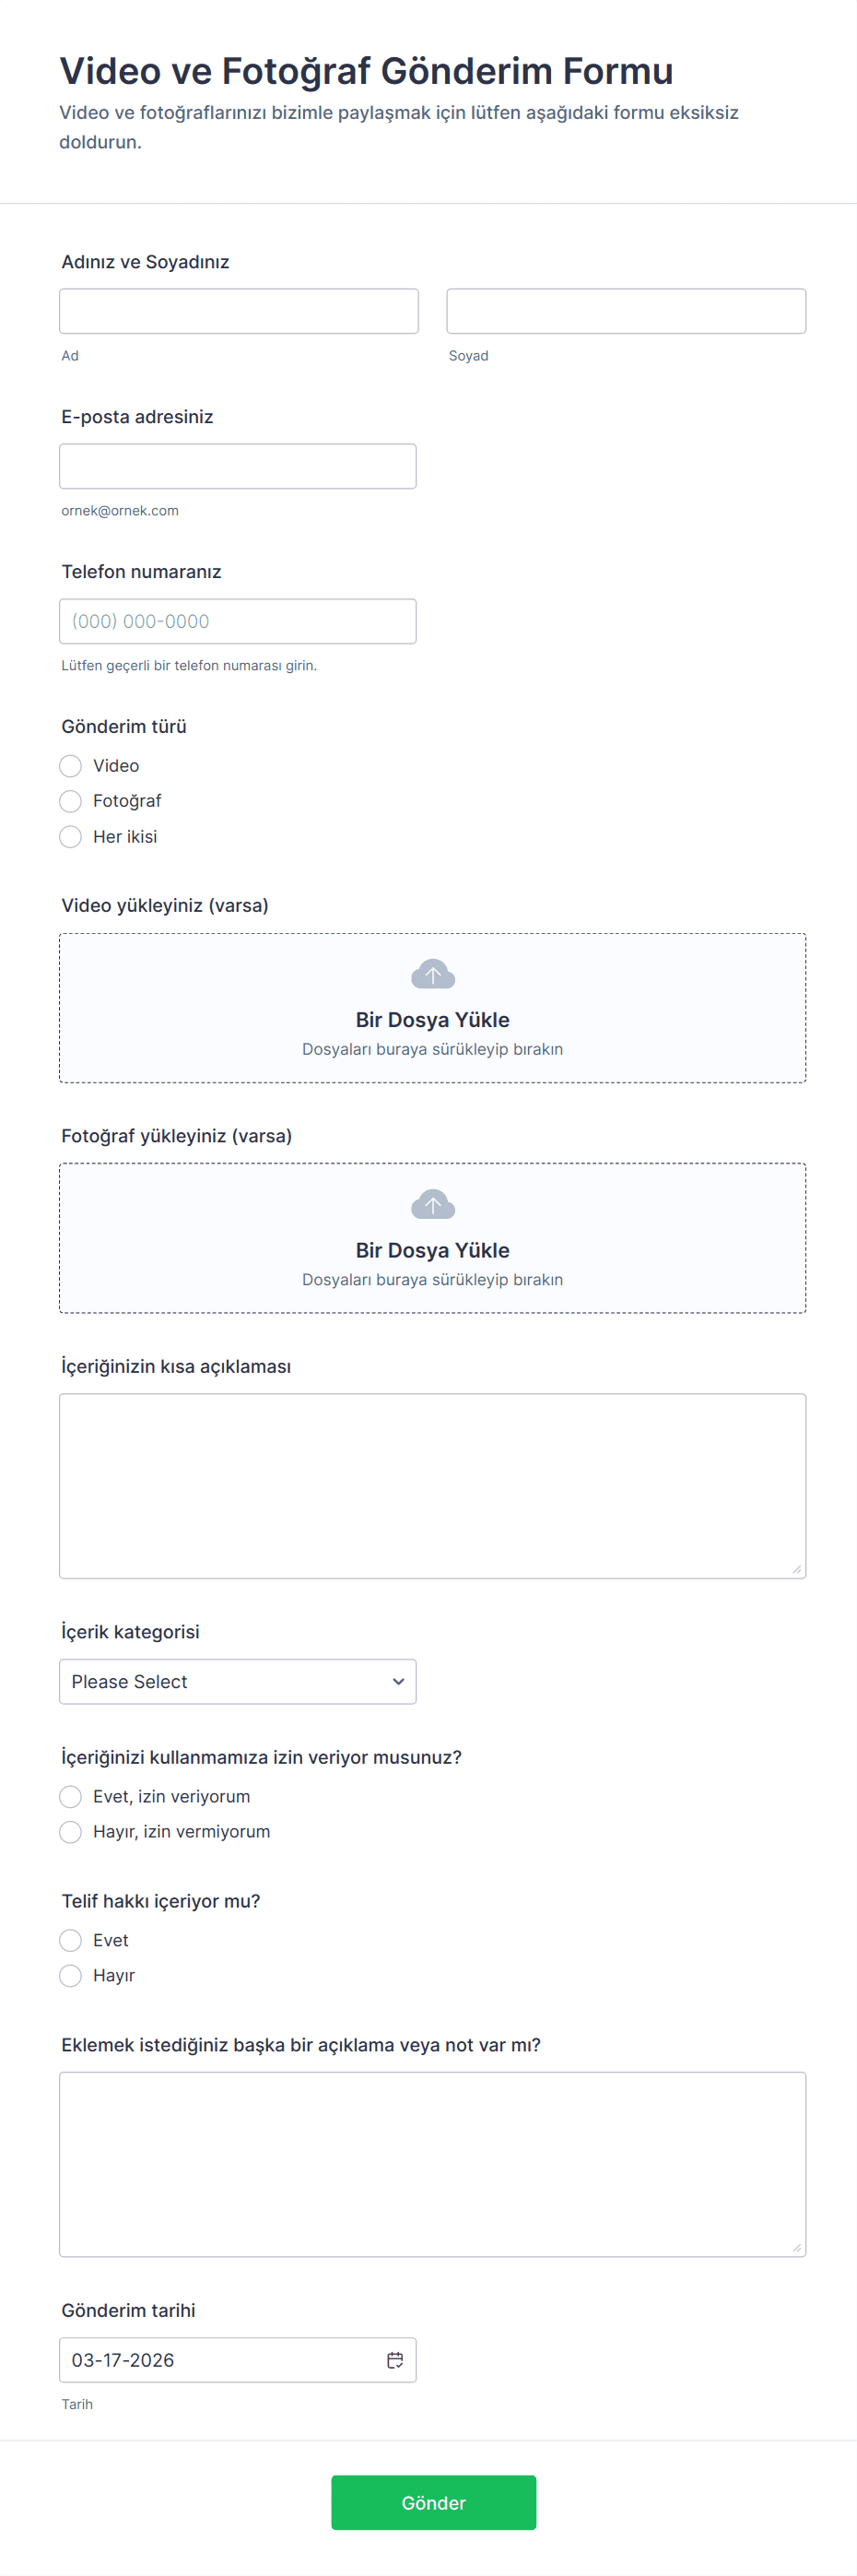This screenshot has height=2576, width=857.
Task: Click Bir Dosya Yükle in video upload area
Action: tap(432, 1020)
